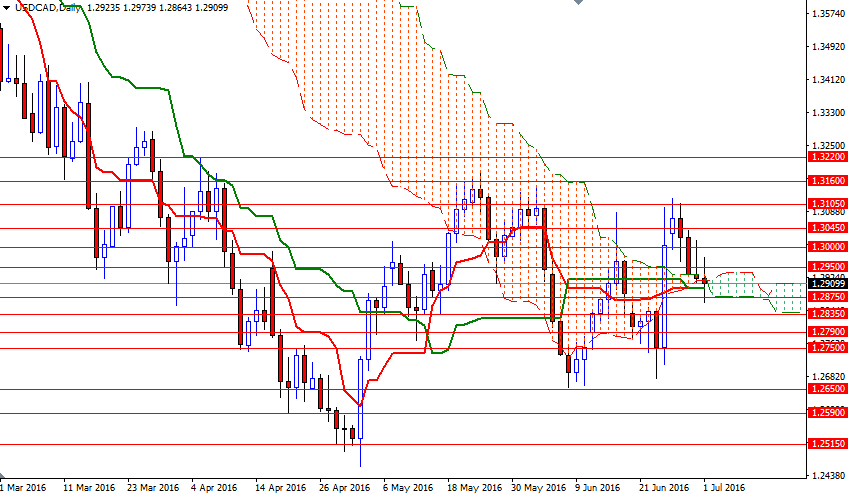Select the red 1.31600 price level label
This screenshot has width=848, height=496.
tap(826, 182)
